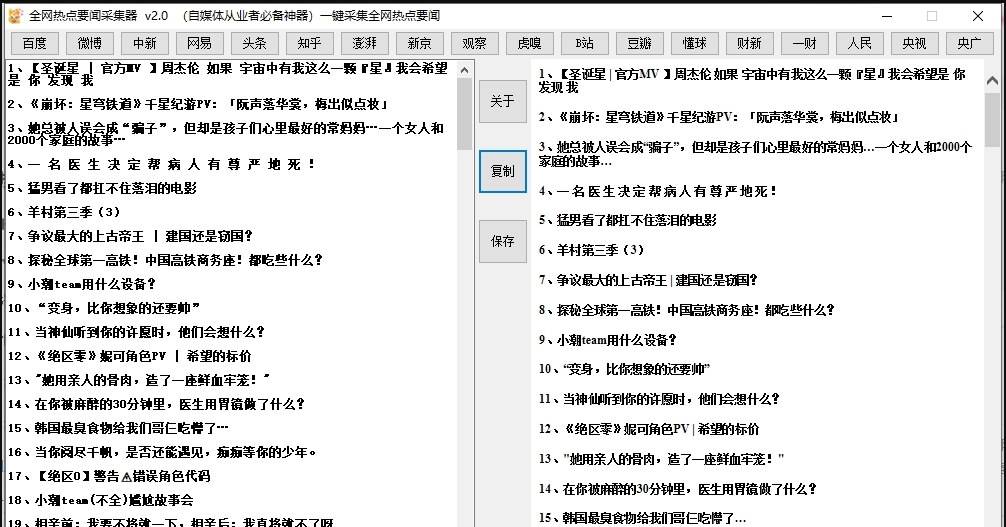Click right panel line 7 争议最大的上古帝王
The width and height of the screenshot is (1006, 527).
(649, 281)
